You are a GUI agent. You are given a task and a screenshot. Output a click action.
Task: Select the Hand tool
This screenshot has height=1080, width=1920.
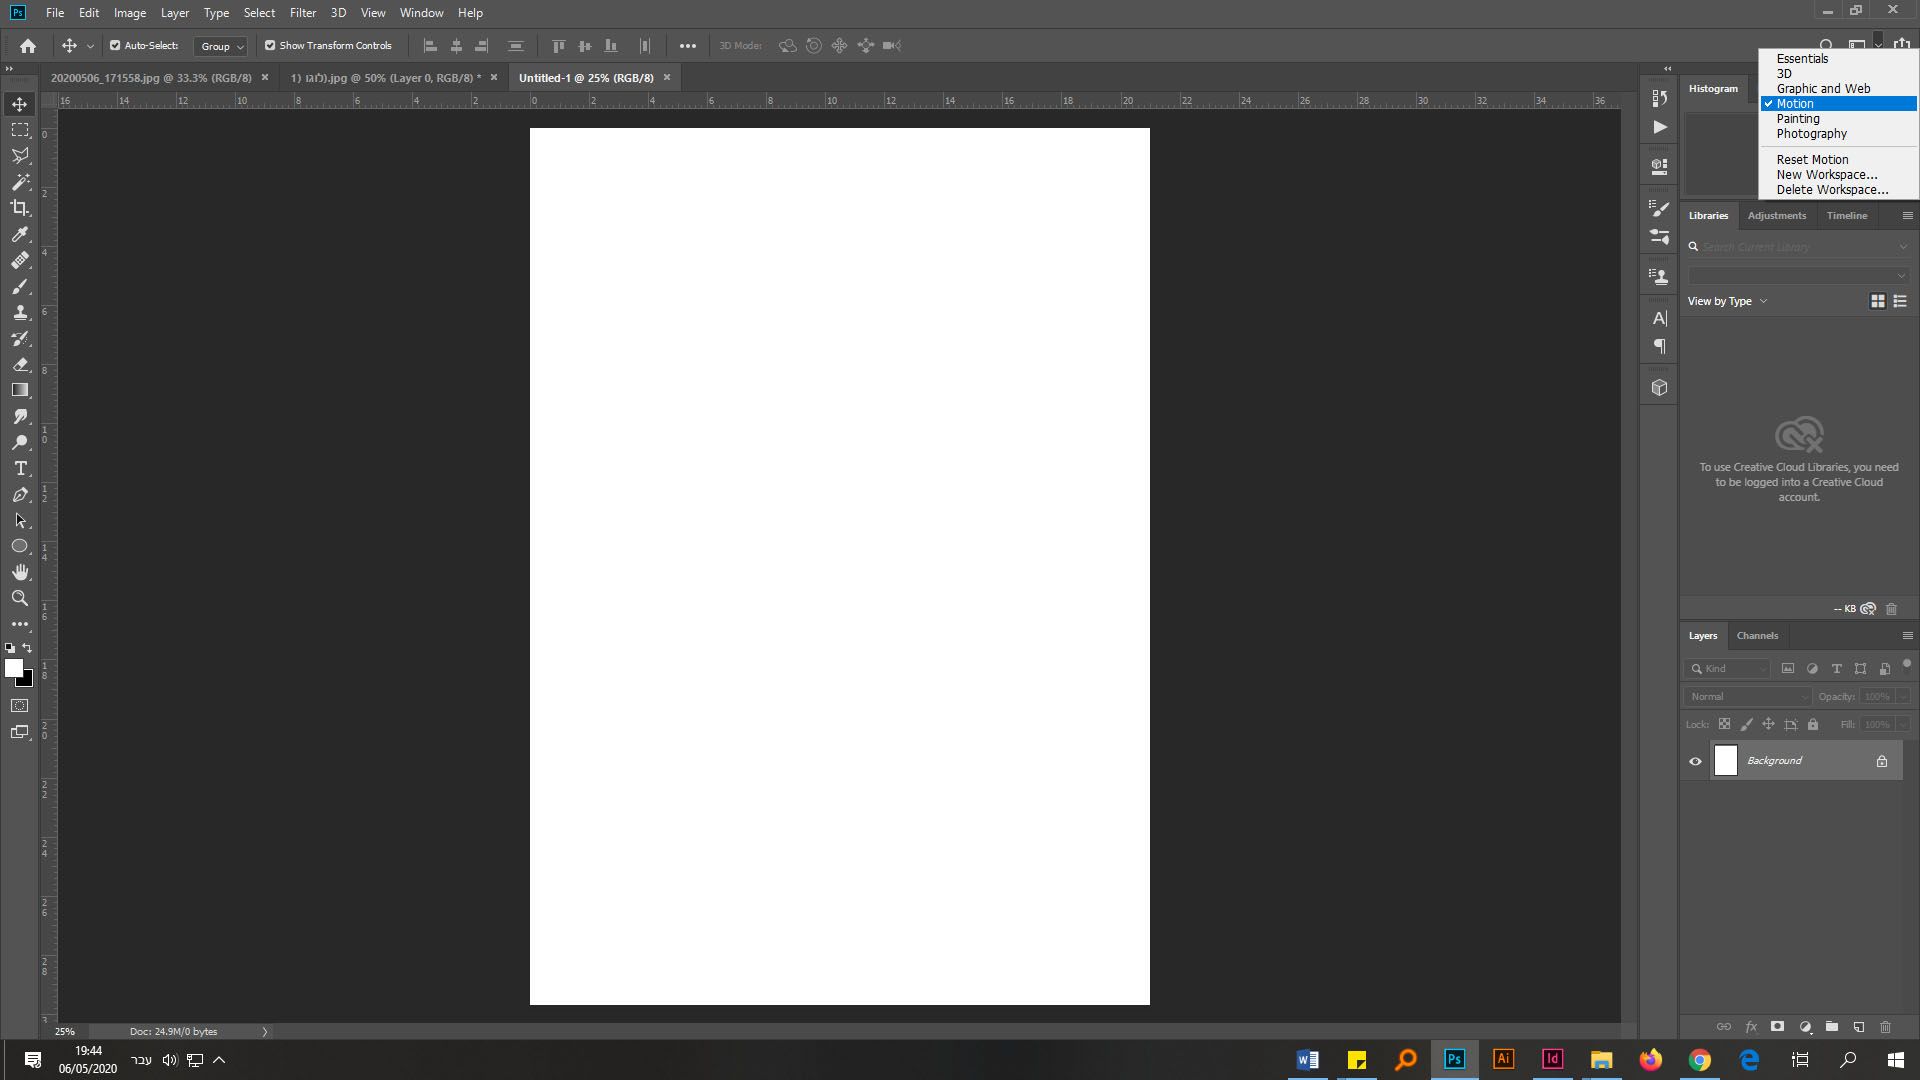pos(20,572)
